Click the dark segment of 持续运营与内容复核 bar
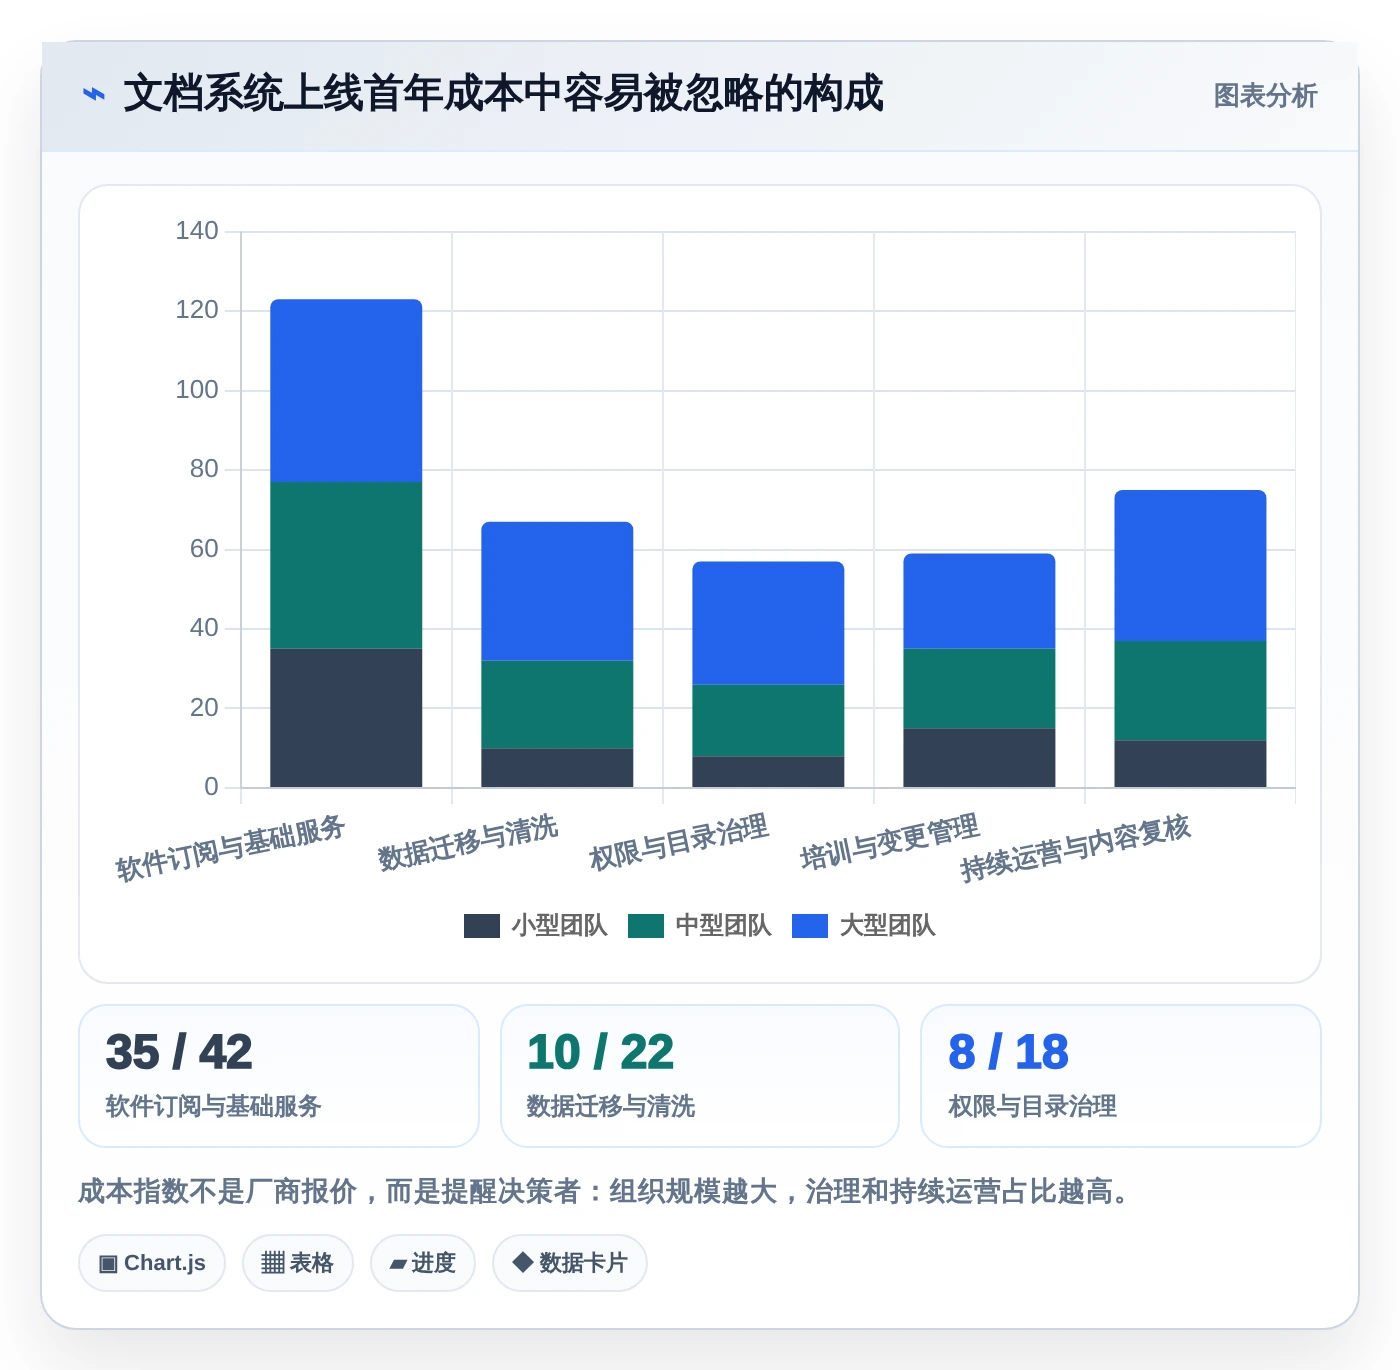1400x1370 pixels. (1190, 764)
